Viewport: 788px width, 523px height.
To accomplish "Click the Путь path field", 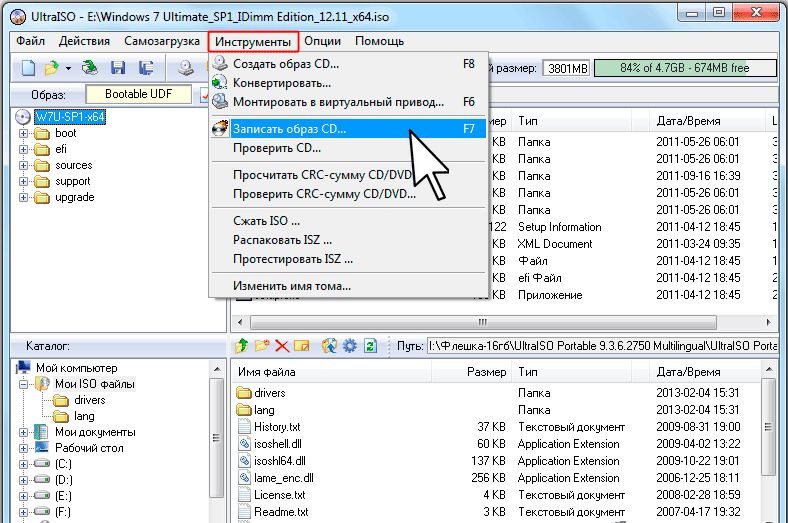I will (x=602, y=346).
